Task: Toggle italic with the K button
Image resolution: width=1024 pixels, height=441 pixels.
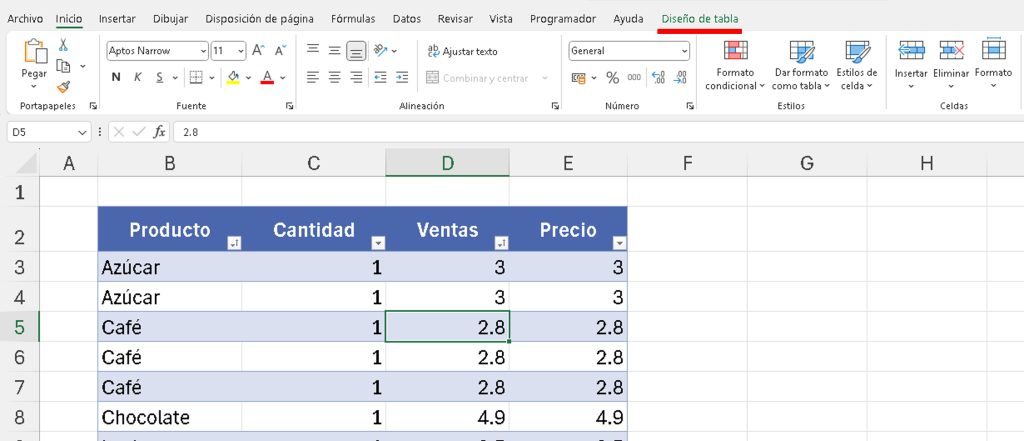Action: click(138, 77)
